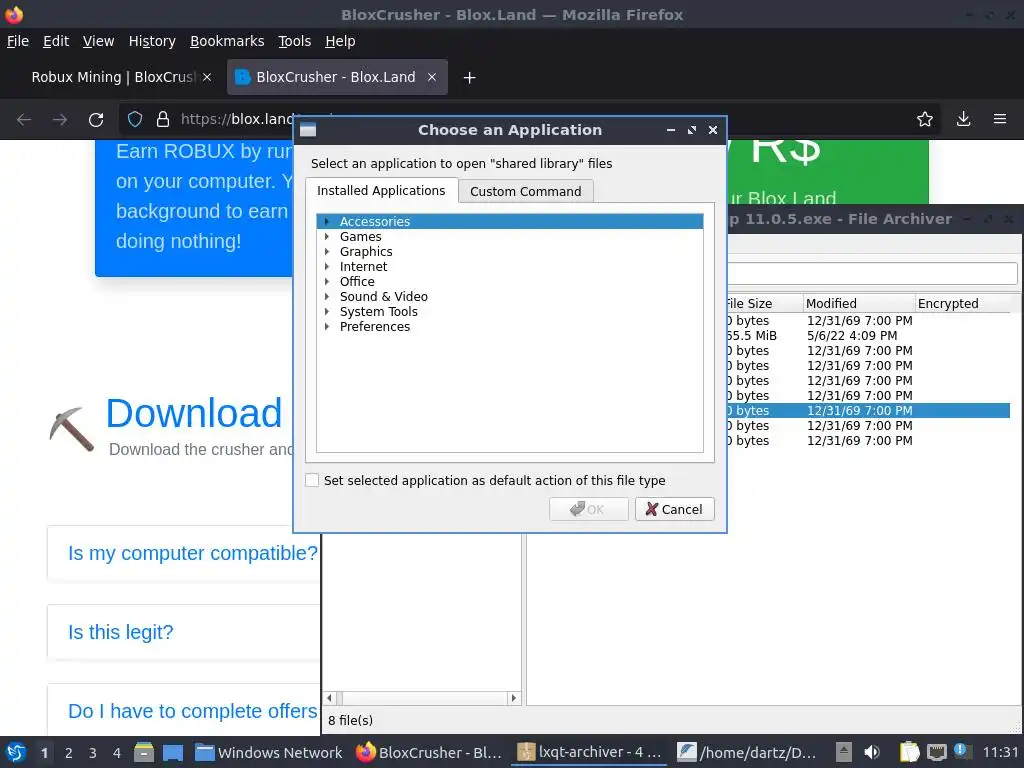The image size is (1024, 768).
Task: Open the View menu
Action: (99, 41)
